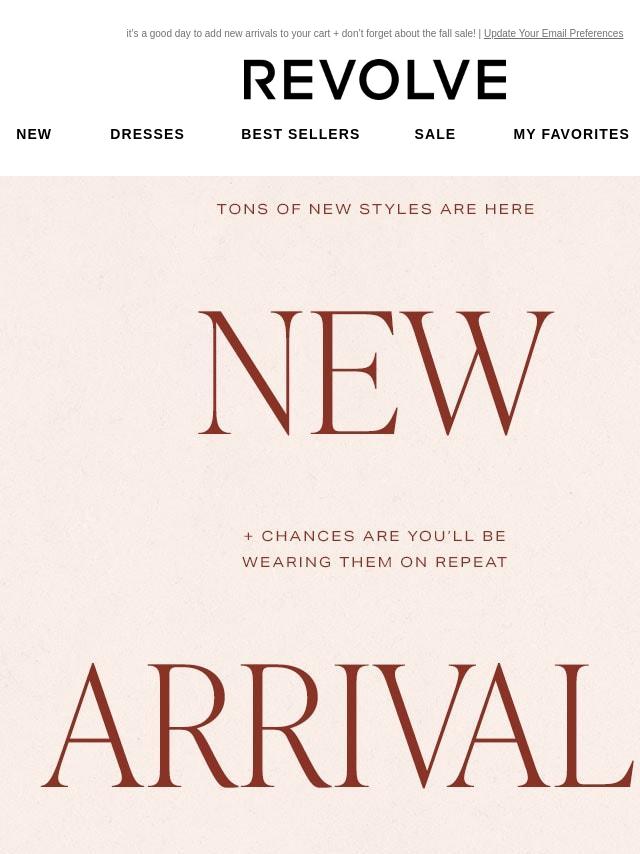Screen dimensions: 640x854
Task: Click the '+ CHANCES ARE YOU'LL BE' text line
Action: tap(375, 536)
